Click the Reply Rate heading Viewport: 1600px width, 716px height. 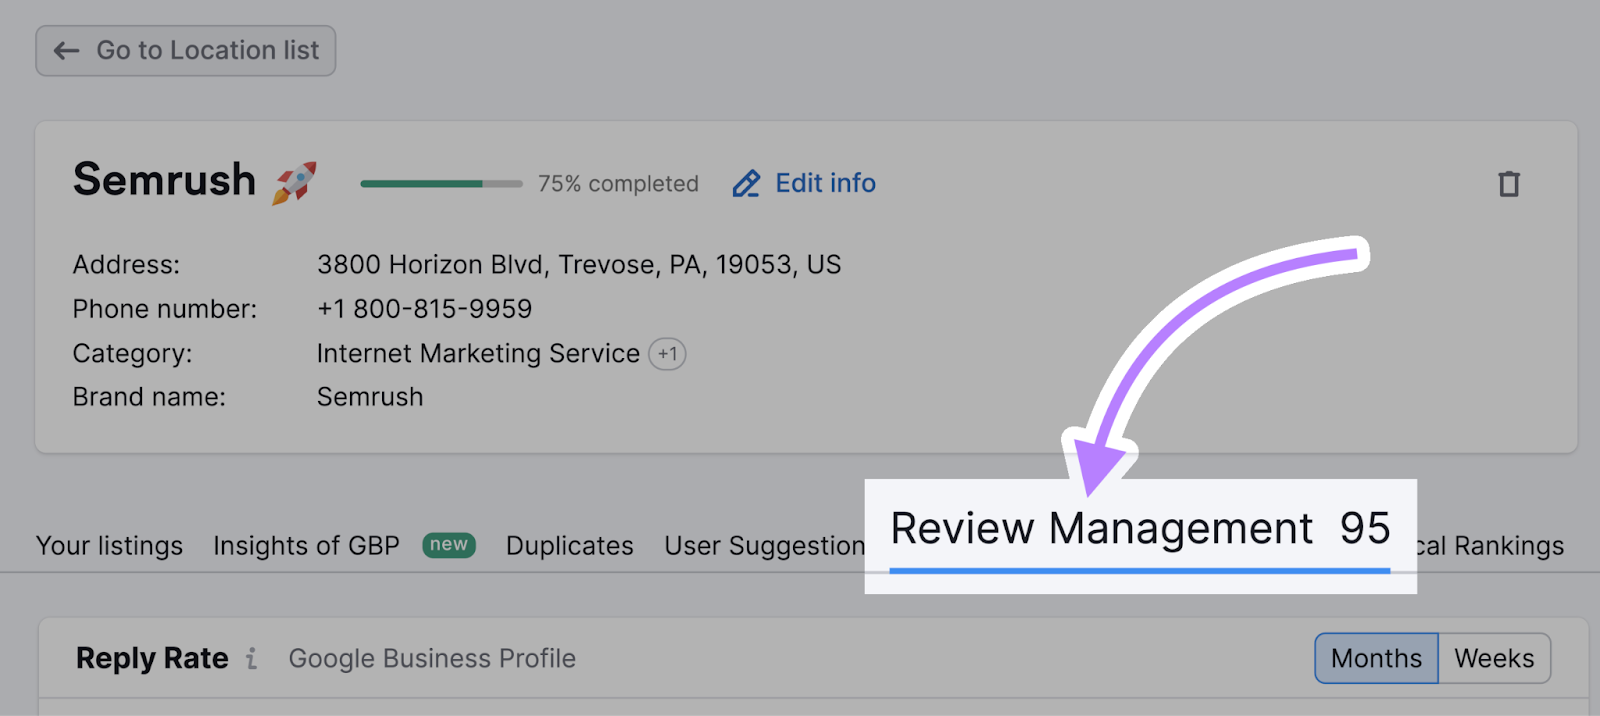pos(152,658)
